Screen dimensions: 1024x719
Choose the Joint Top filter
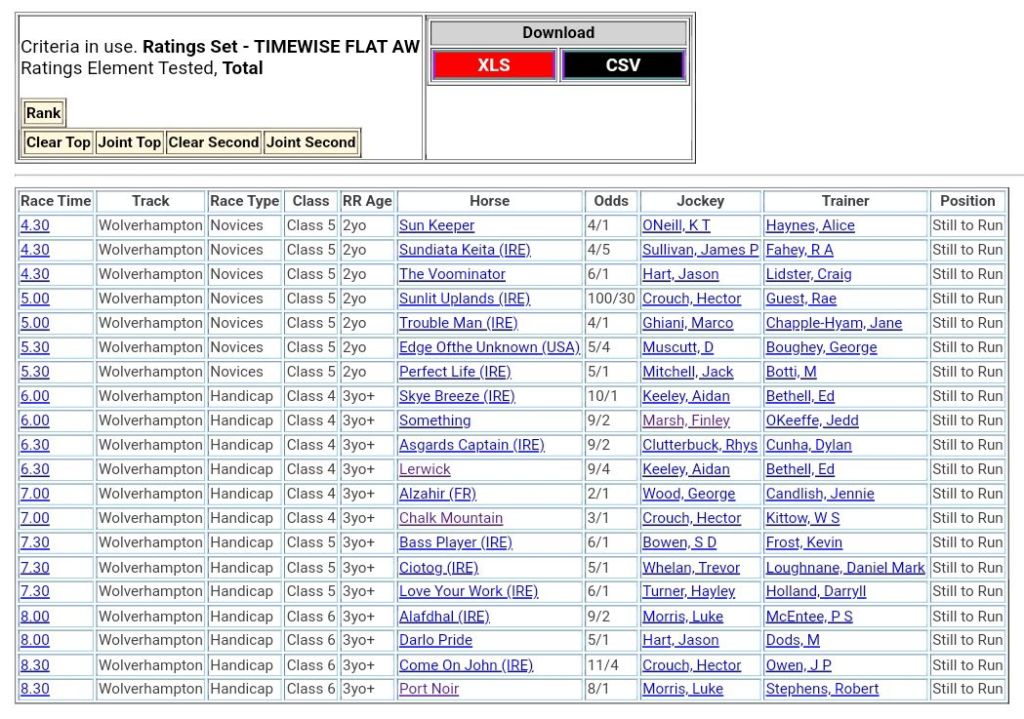point(129,142)
